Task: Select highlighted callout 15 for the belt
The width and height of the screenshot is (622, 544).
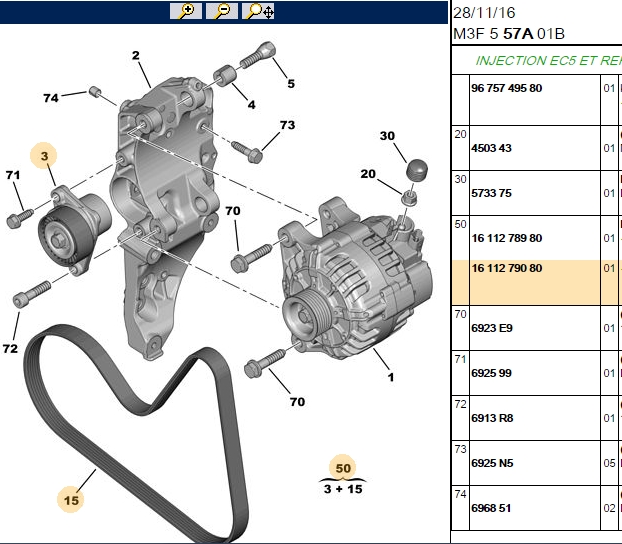Action: click(x=71, y=500)
